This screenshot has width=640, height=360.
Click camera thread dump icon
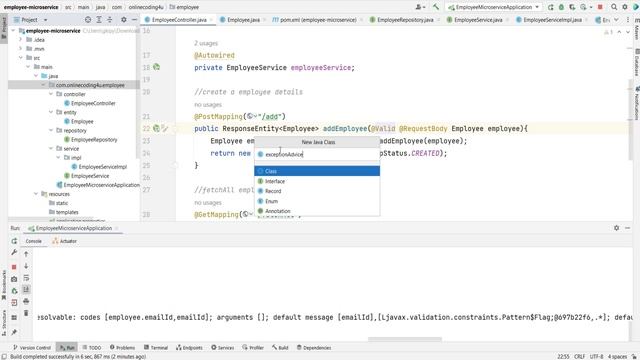pos(14,279)
